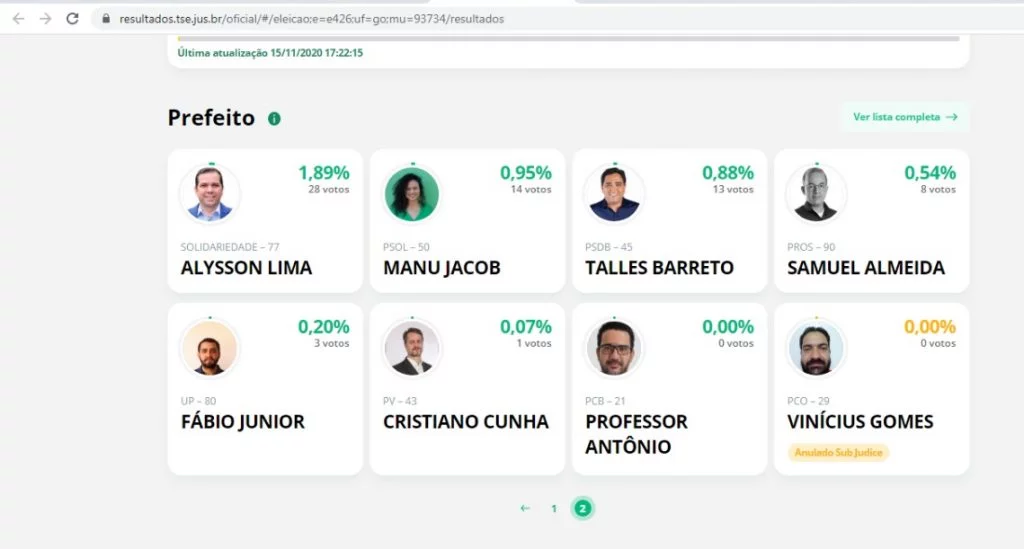This screenshot has height=549, width=1024.
Task: Click the 14 votos count
Action: pos(531,189)
